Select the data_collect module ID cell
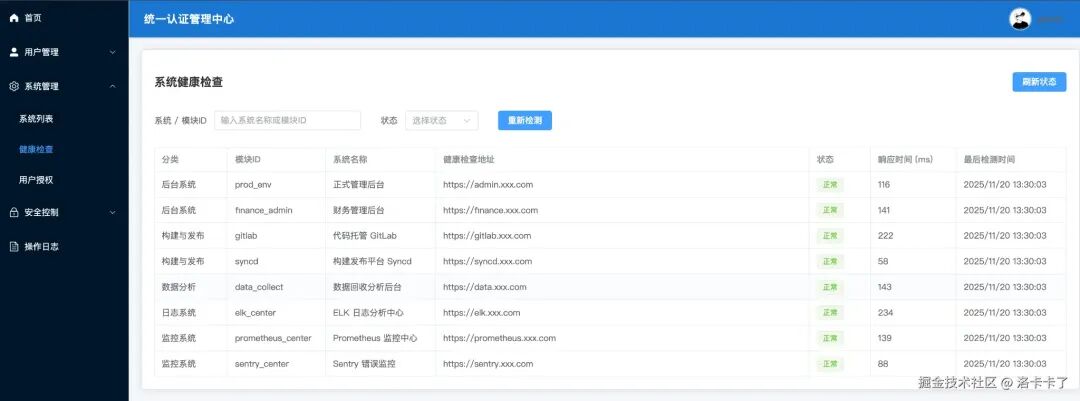 point(259,287)
